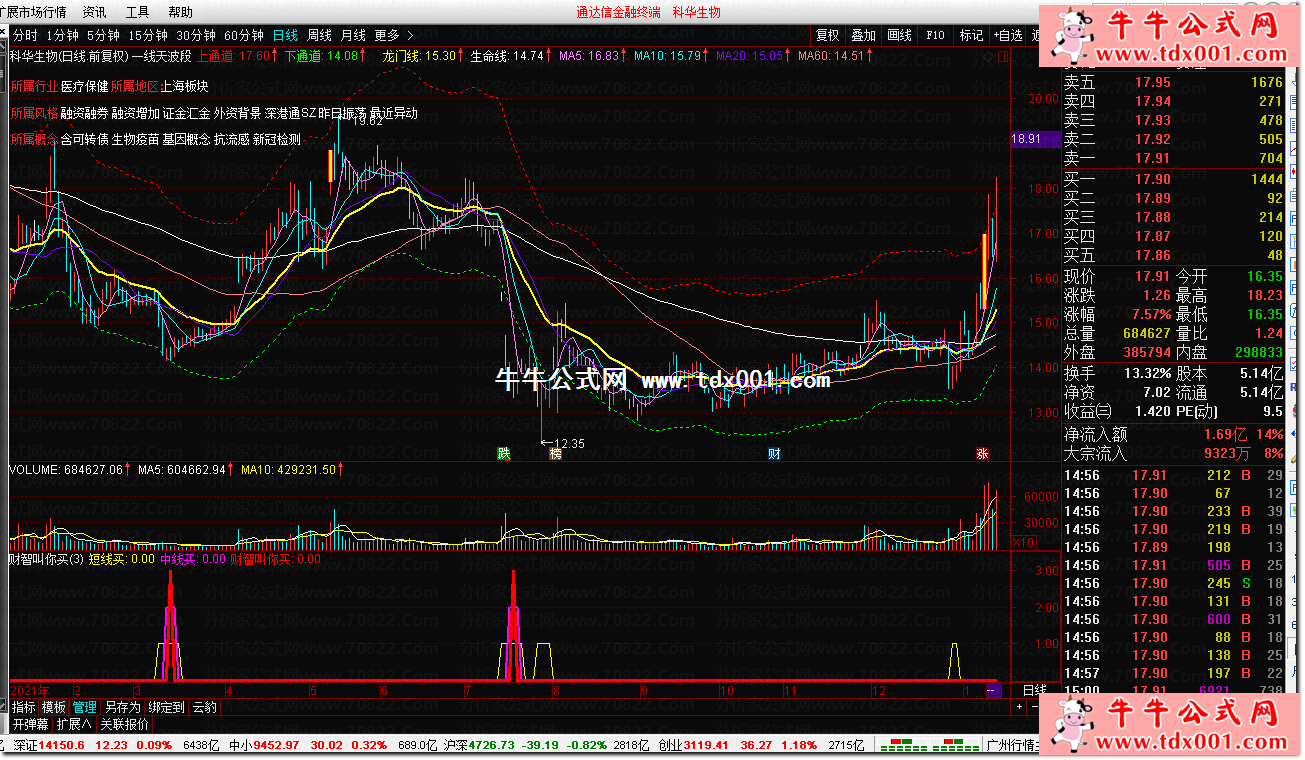Image resolution: width=1305 pixels, height=760 pixels.
Task: Switch chart to 15分钟 period
Action: (x=147, y=35)
